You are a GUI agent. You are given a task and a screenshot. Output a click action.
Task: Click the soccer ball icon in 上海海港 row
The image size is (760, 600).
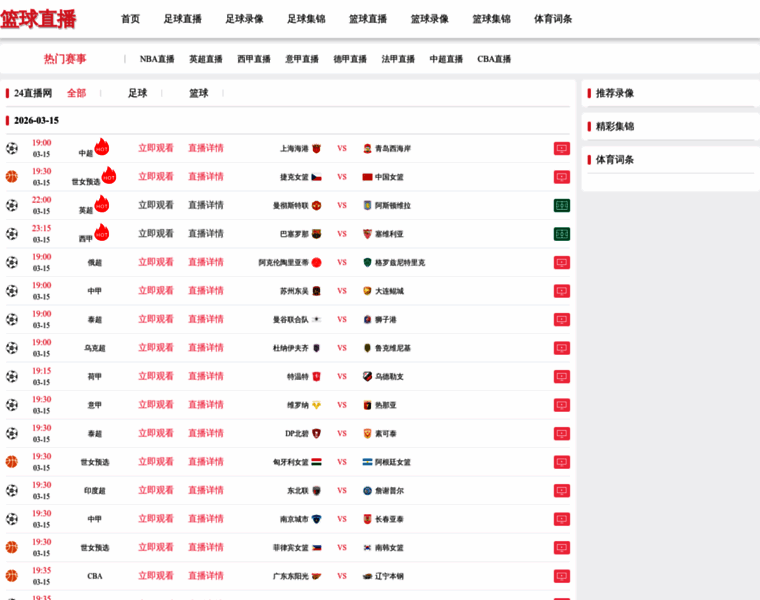(12, 148)
